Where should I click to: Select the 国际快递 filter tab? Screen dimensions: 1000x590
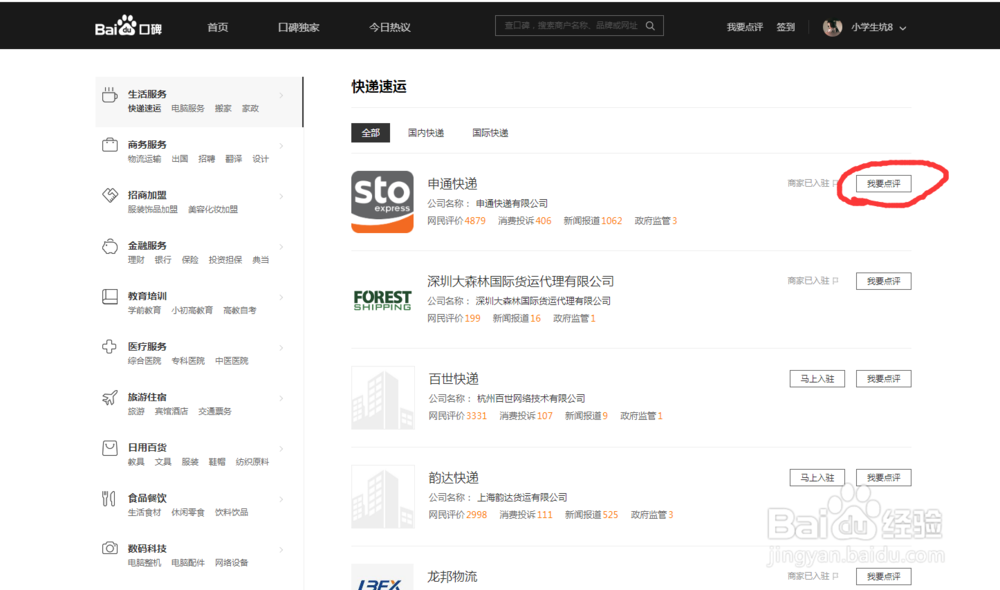[x=490, y=133]
